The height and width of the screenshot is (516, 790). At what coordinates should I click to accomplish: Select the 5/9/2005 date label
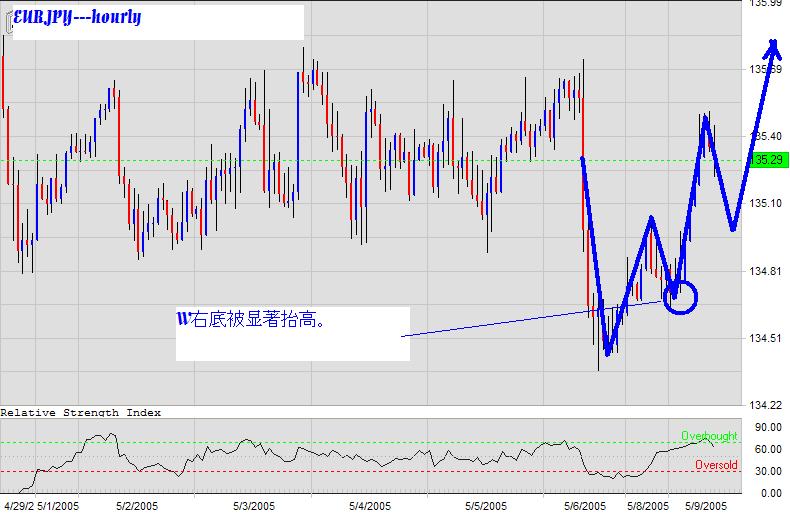pyautogui.click(x=706, y=506)
